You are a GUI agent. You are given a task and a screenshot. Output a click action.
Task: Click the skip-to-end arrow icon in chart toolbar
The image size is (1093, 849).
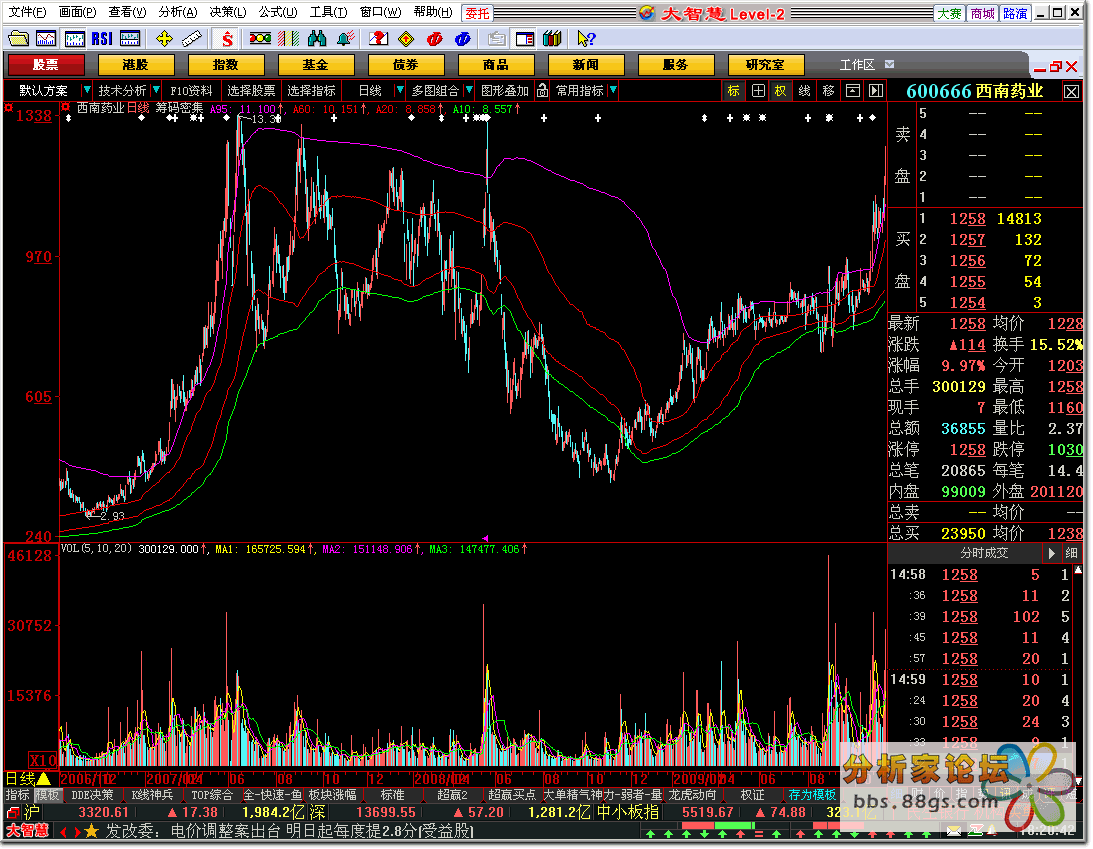point(876,91)
